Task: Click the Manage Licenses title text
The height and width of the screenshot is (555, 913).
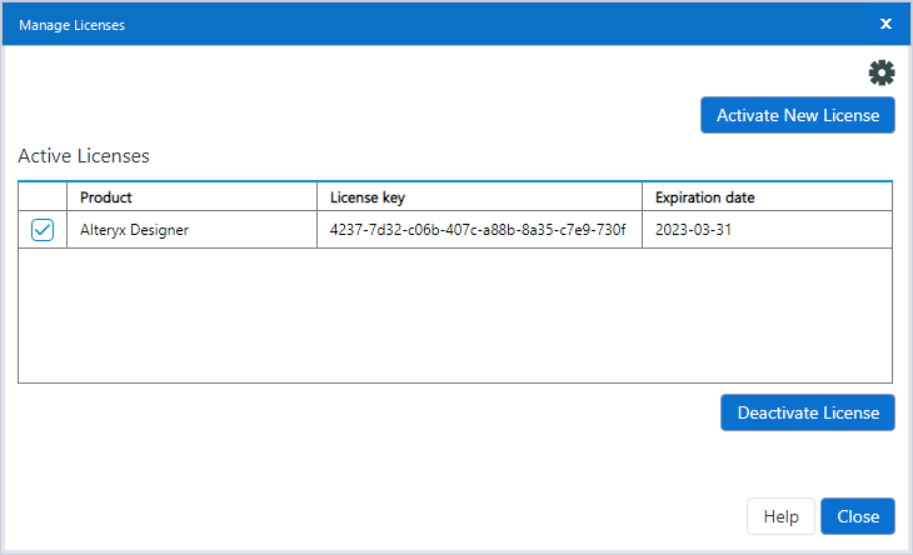Action: [x=72, y=25]
